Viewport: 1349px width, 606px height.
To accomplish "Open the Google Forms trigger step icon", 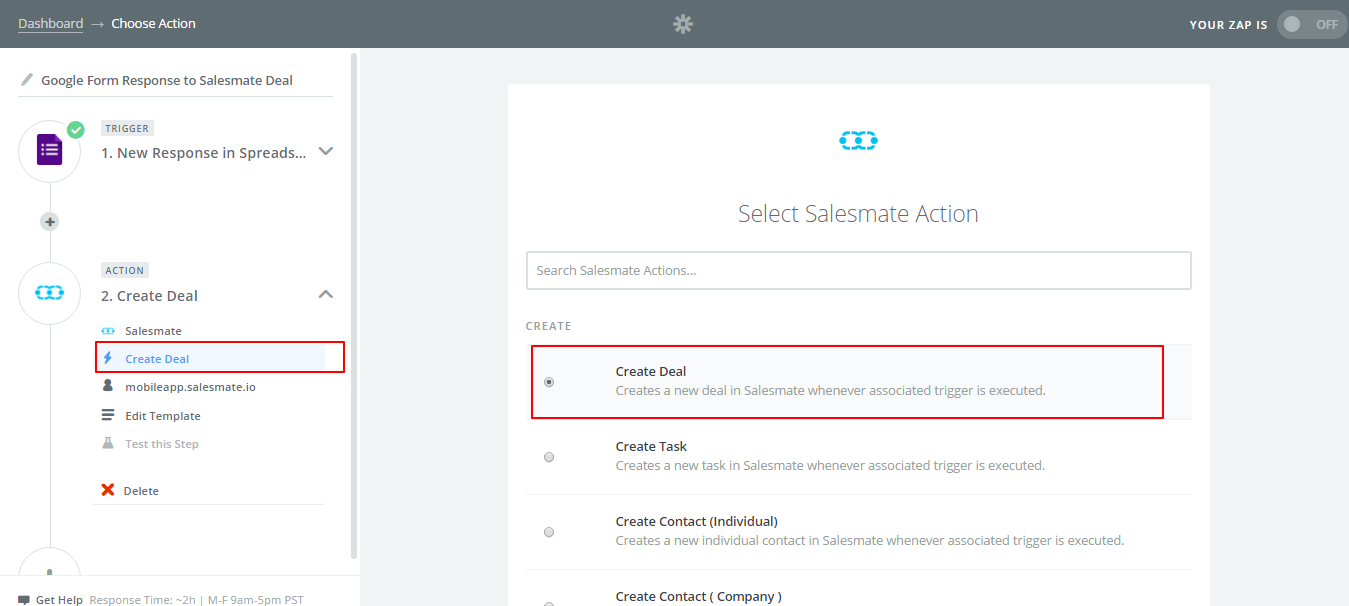I will (x=50, y=151).
